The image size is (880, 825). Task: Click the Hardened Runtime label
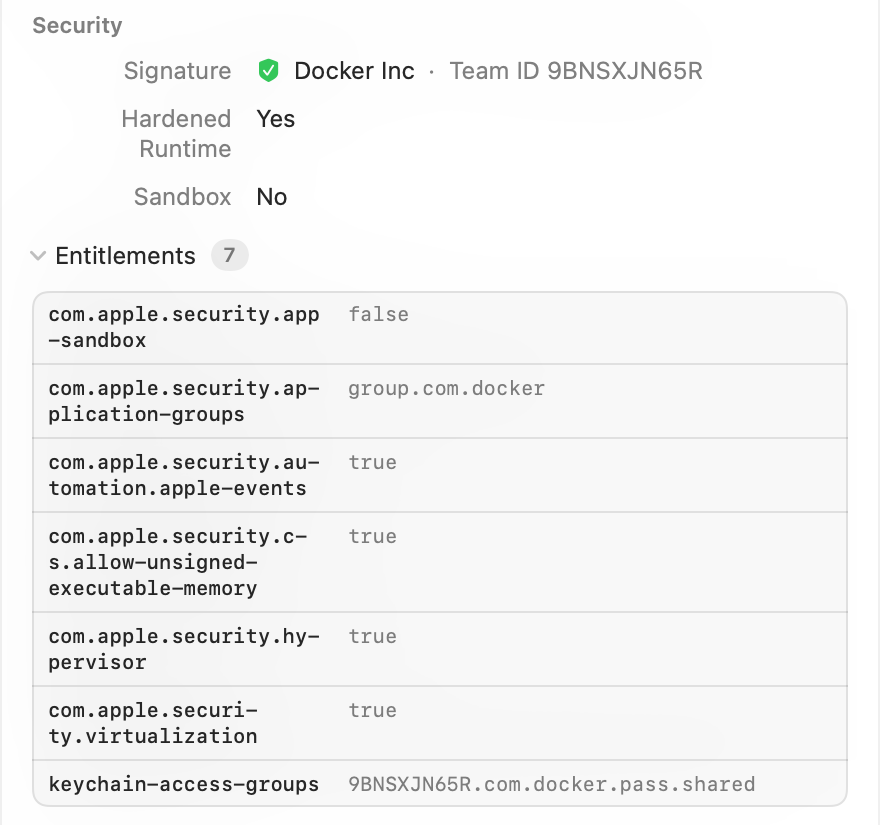tap(176, 134)
